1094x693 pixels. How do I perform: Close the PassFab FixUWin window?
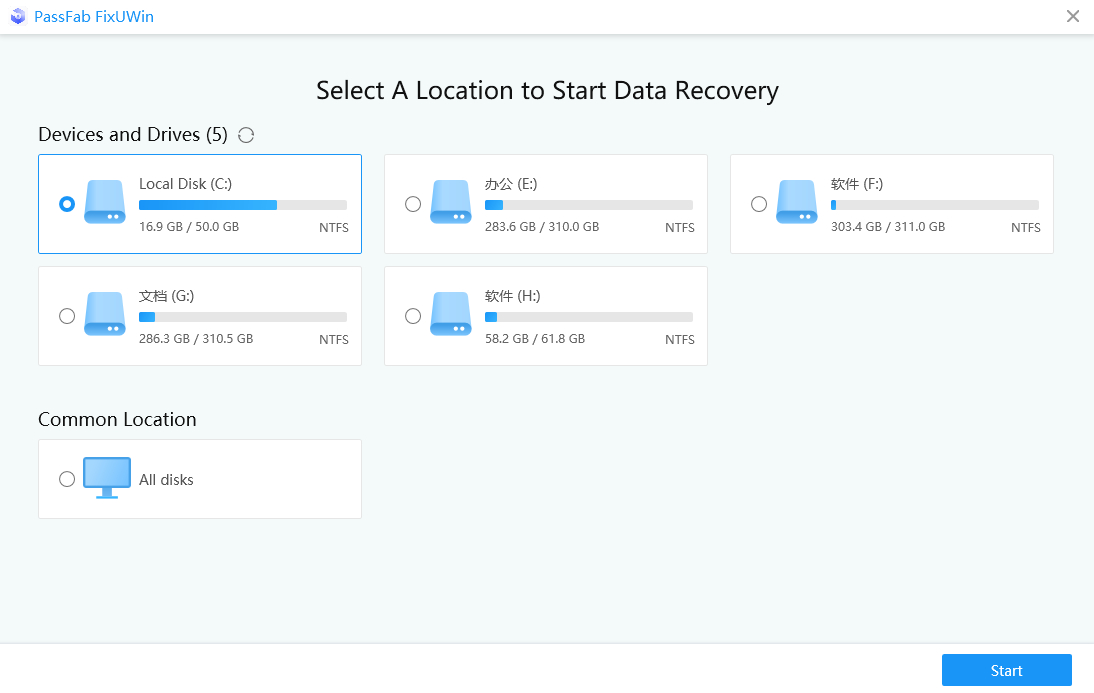coord(1072,17)
